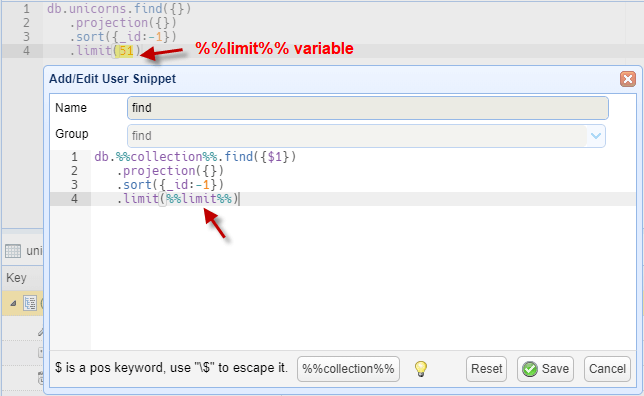This screenshot has width=644, height=396.
Task: Click line 1 of the snippet editor
Action: tap(195, 157)
